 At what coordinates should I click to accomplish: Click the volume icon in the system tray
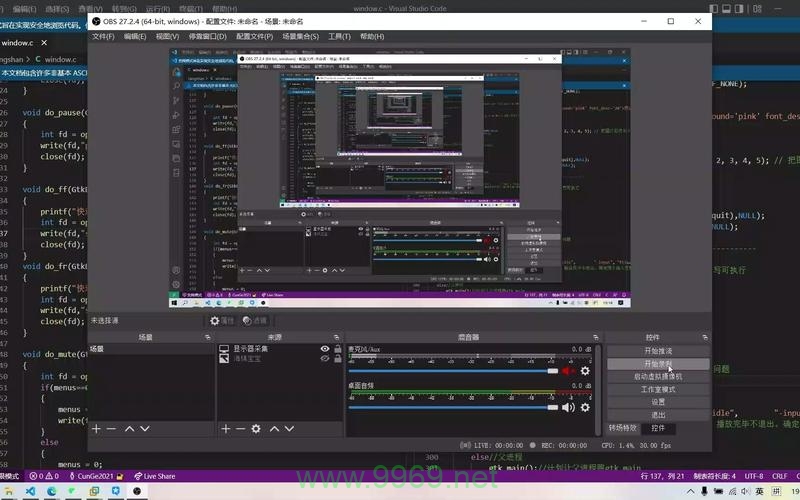pos(745,491)
